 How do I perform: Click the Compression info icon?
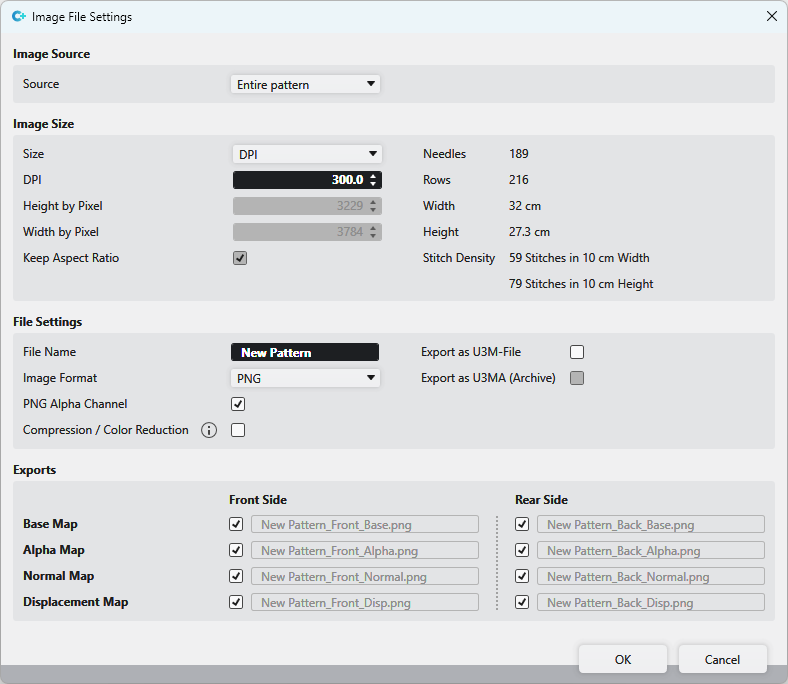(x=209, y=431)
